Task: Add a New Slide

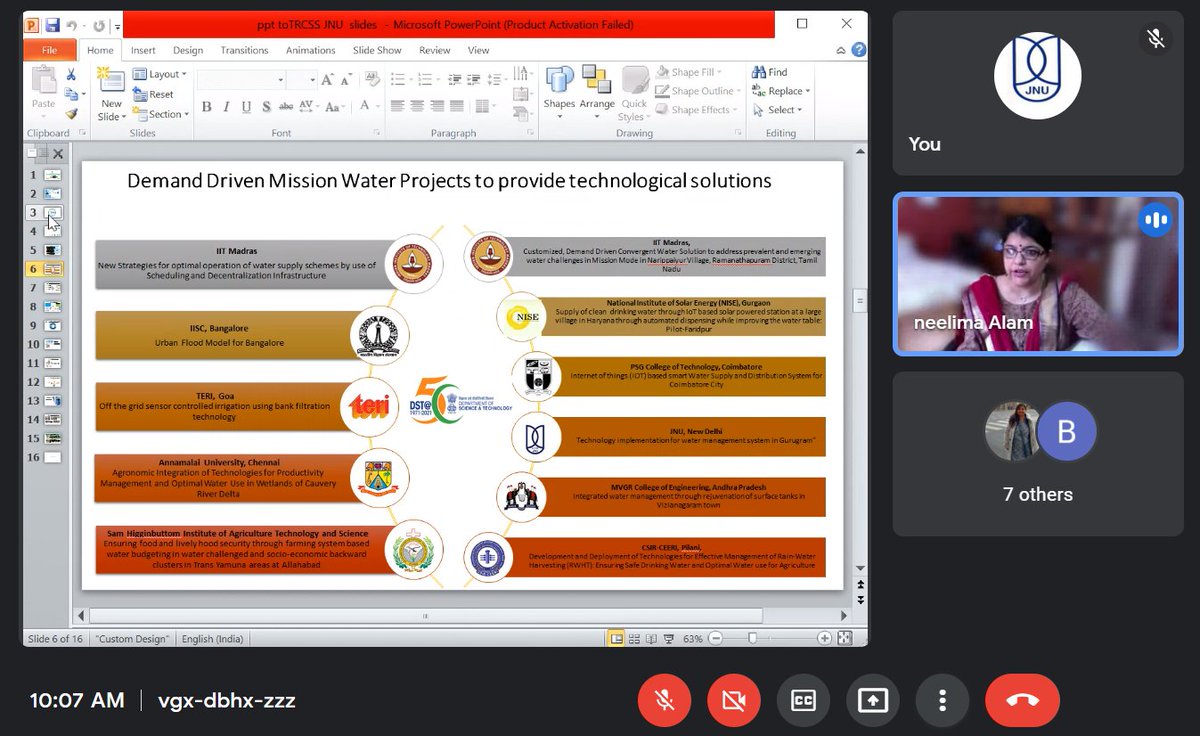Action: [x=111, y=93]
